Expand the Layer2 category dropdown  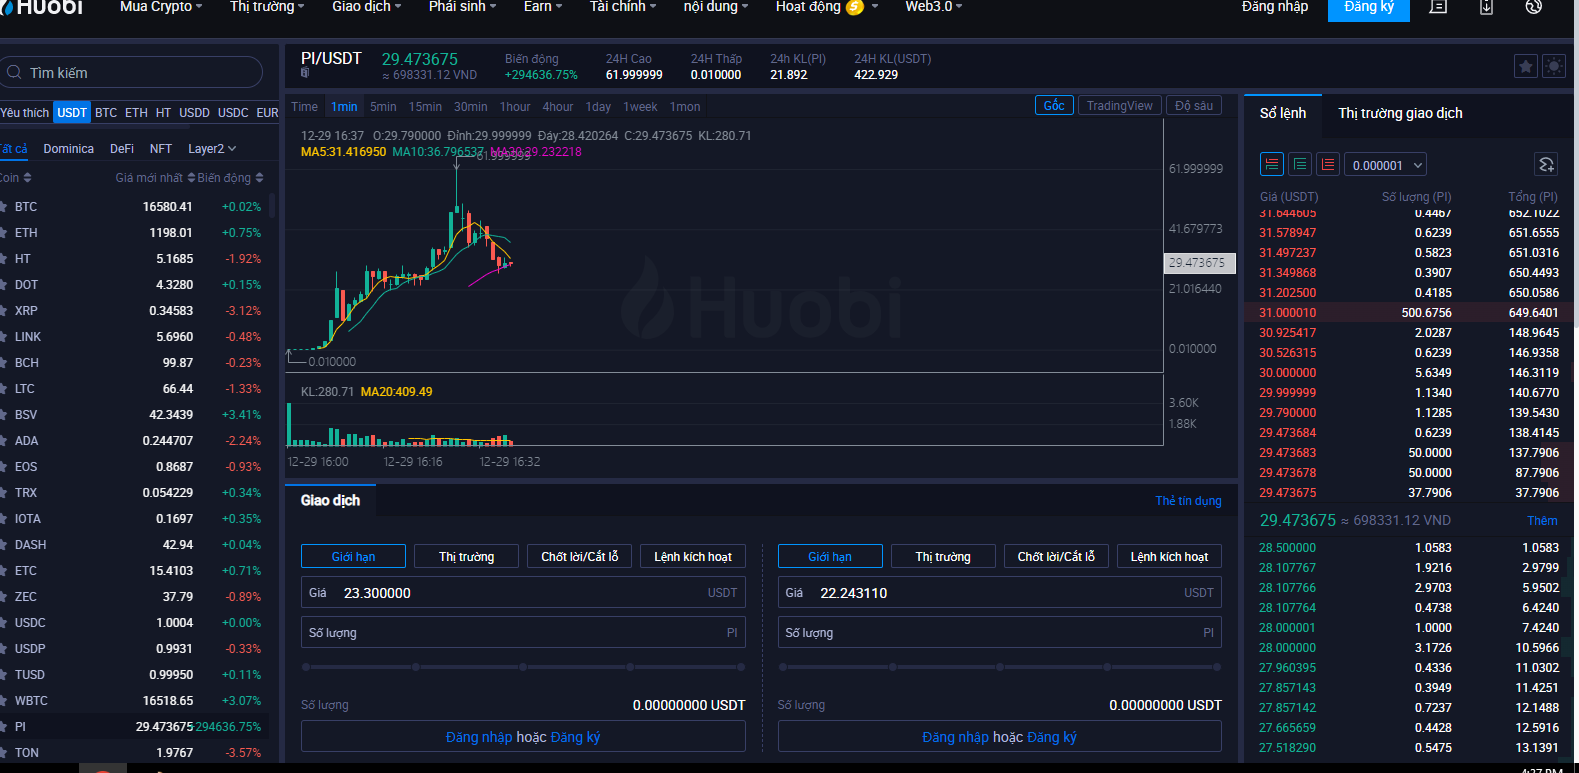coord(212,148)
